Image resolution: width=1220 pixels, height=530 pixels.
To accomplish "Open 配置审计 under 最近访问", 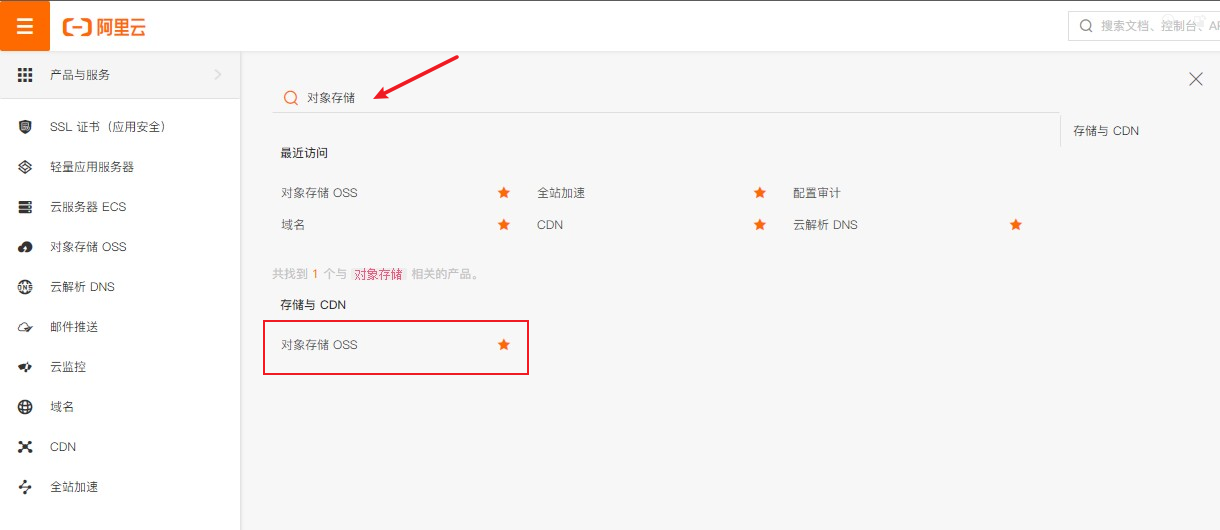I will point(817,193).
